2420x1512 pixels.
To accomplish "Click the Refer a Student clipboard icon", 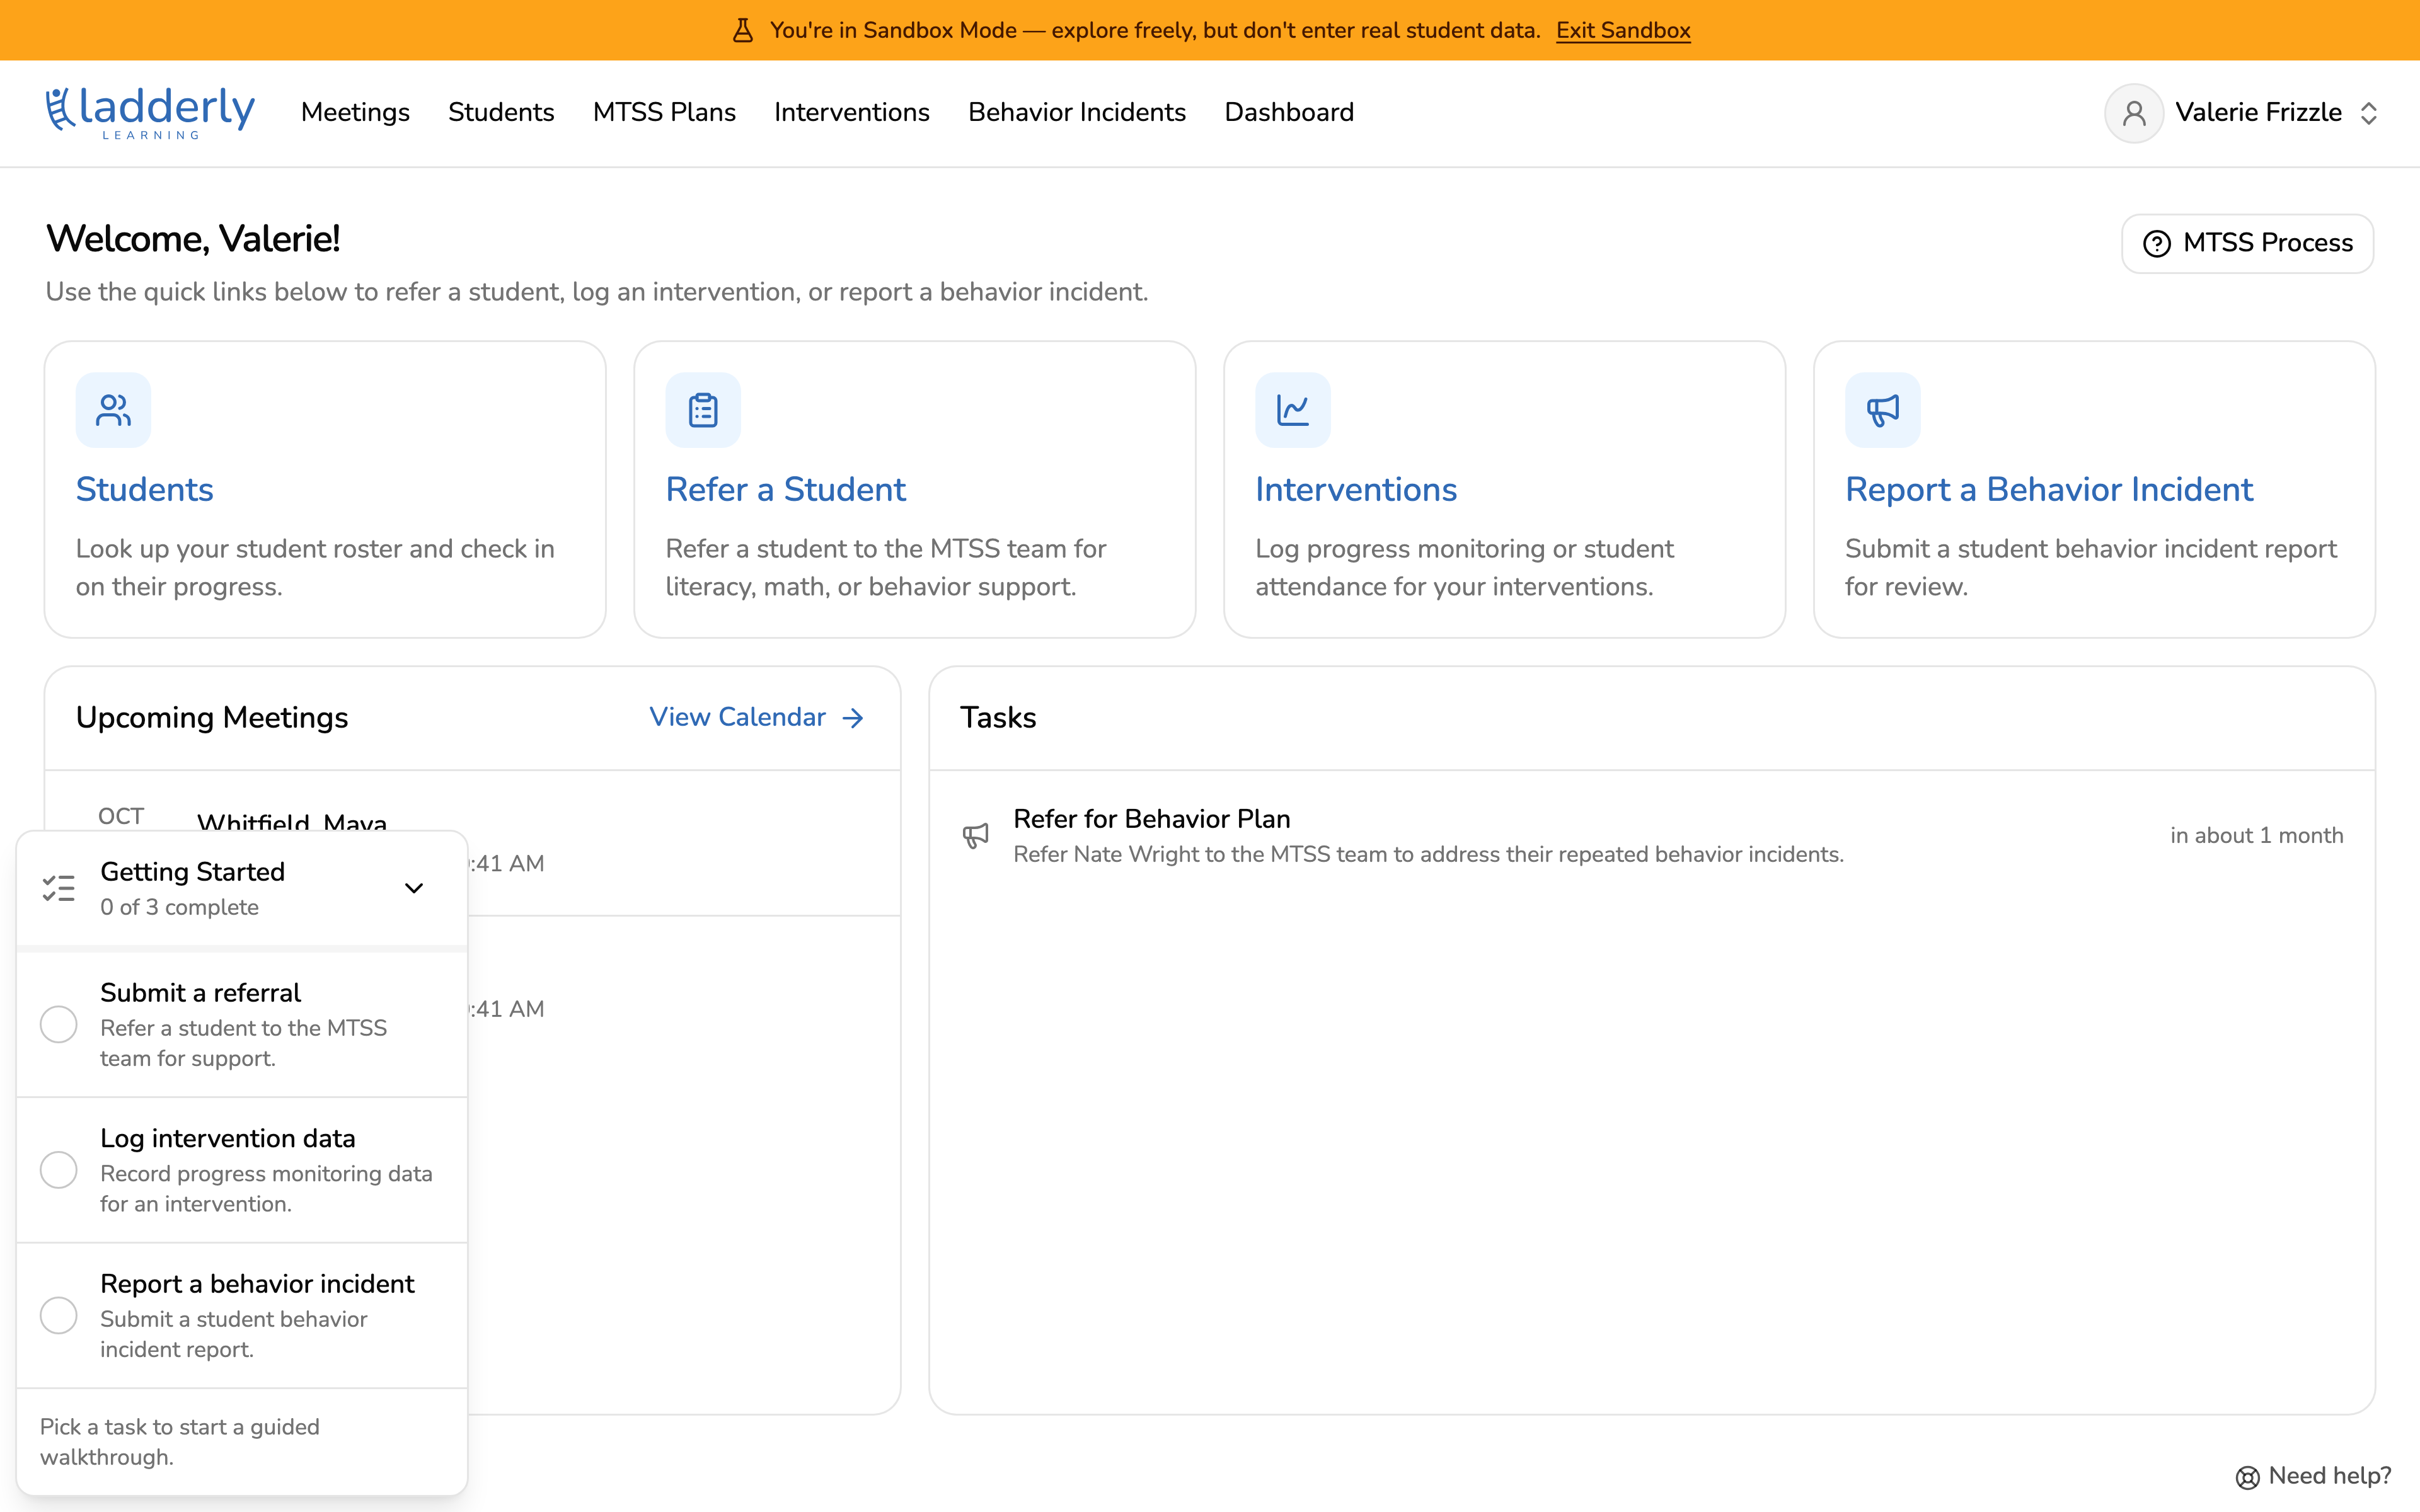I will (703, 410).
